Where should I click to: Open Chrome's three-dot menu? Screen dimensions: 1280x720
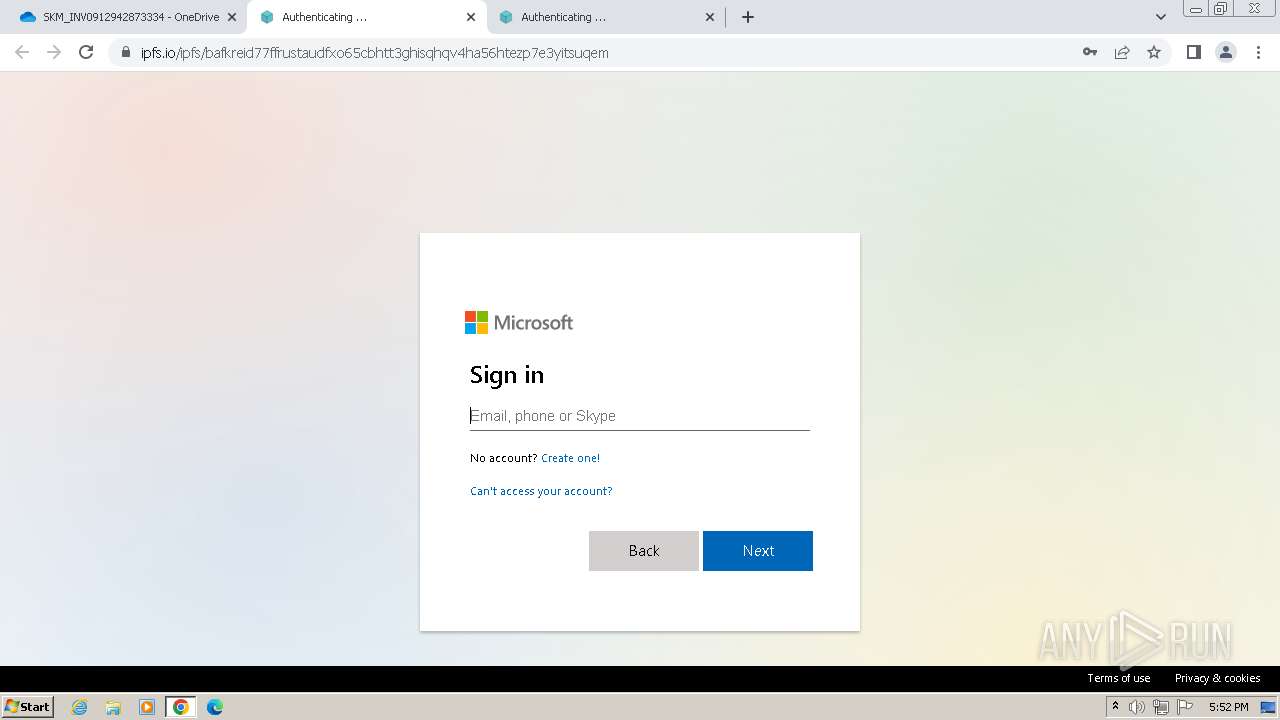1258,53
